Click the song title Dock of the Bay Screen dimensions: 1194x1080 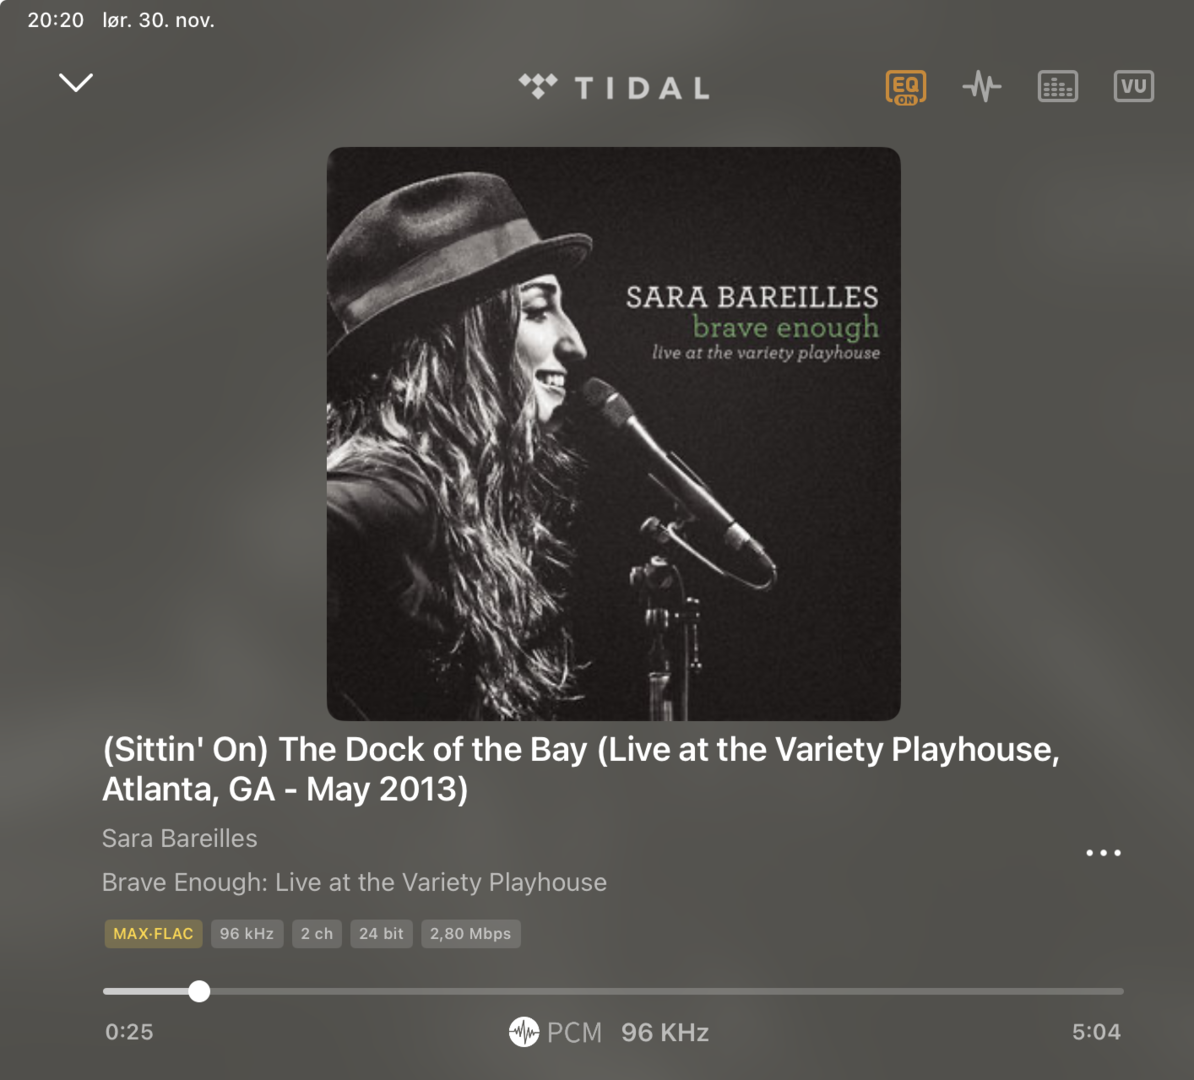581,769
